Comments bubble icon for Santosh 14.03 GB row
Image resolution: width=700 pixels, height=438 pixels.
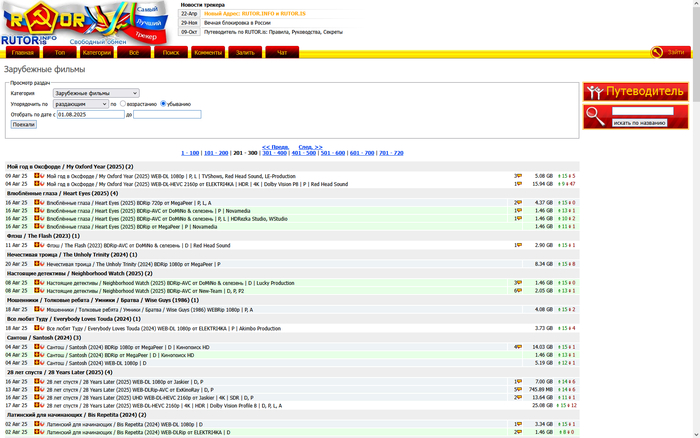pyautogui.click(x=518, y=347)
